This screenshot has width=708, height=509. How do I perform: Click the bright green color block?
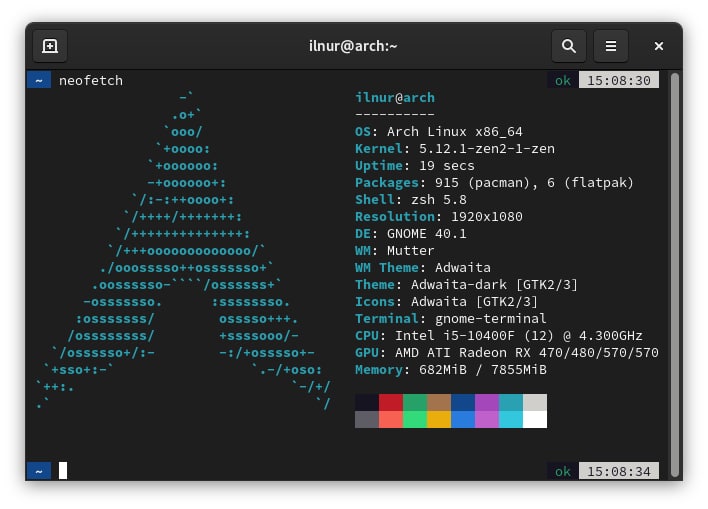pos(415,420)
